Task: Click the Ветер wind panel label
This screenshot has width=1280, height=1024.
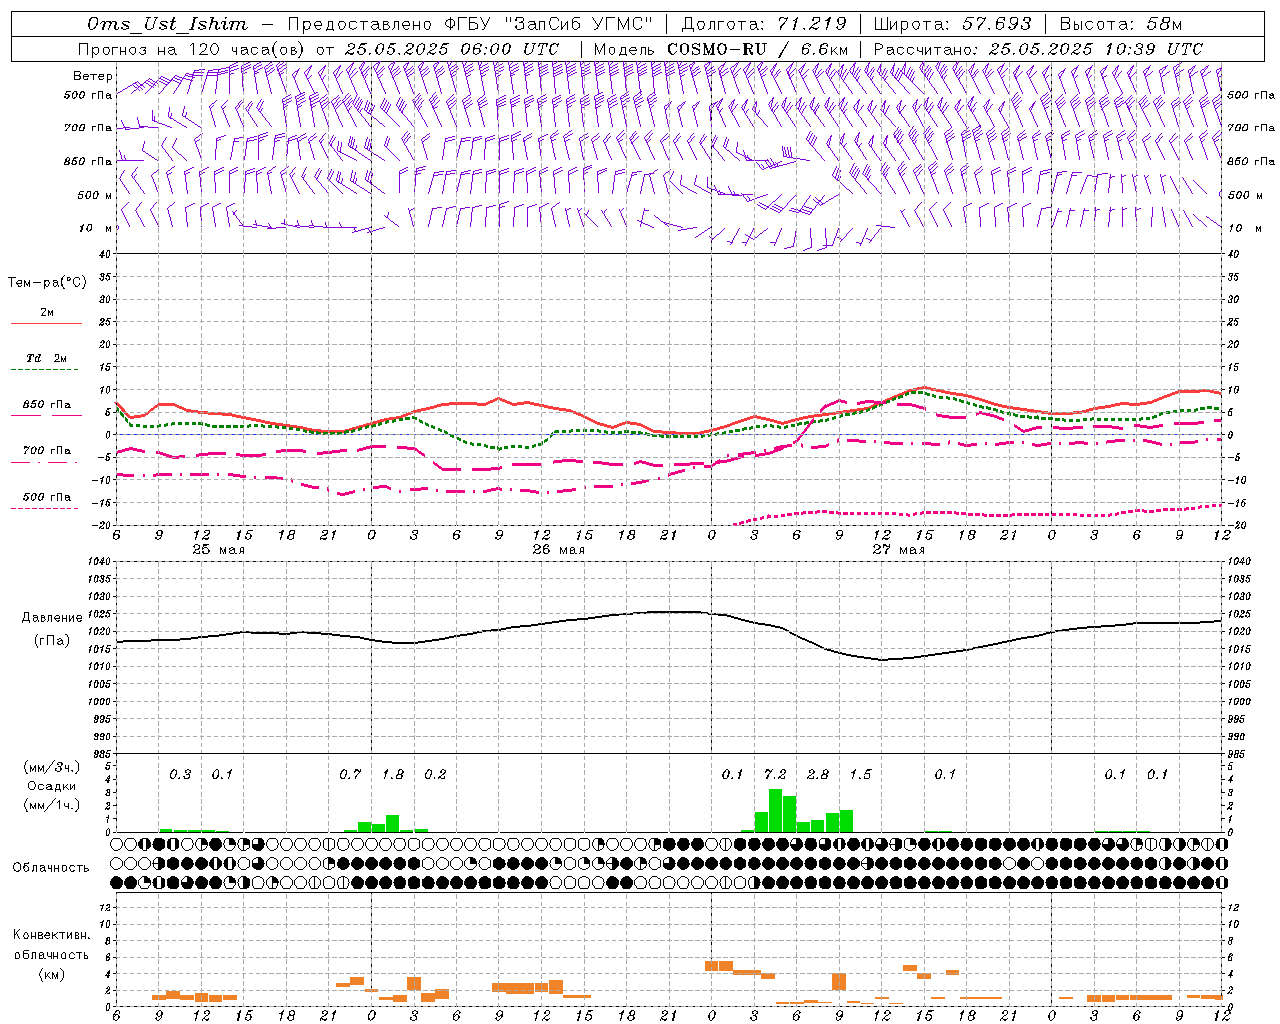Action: (93, 76)
